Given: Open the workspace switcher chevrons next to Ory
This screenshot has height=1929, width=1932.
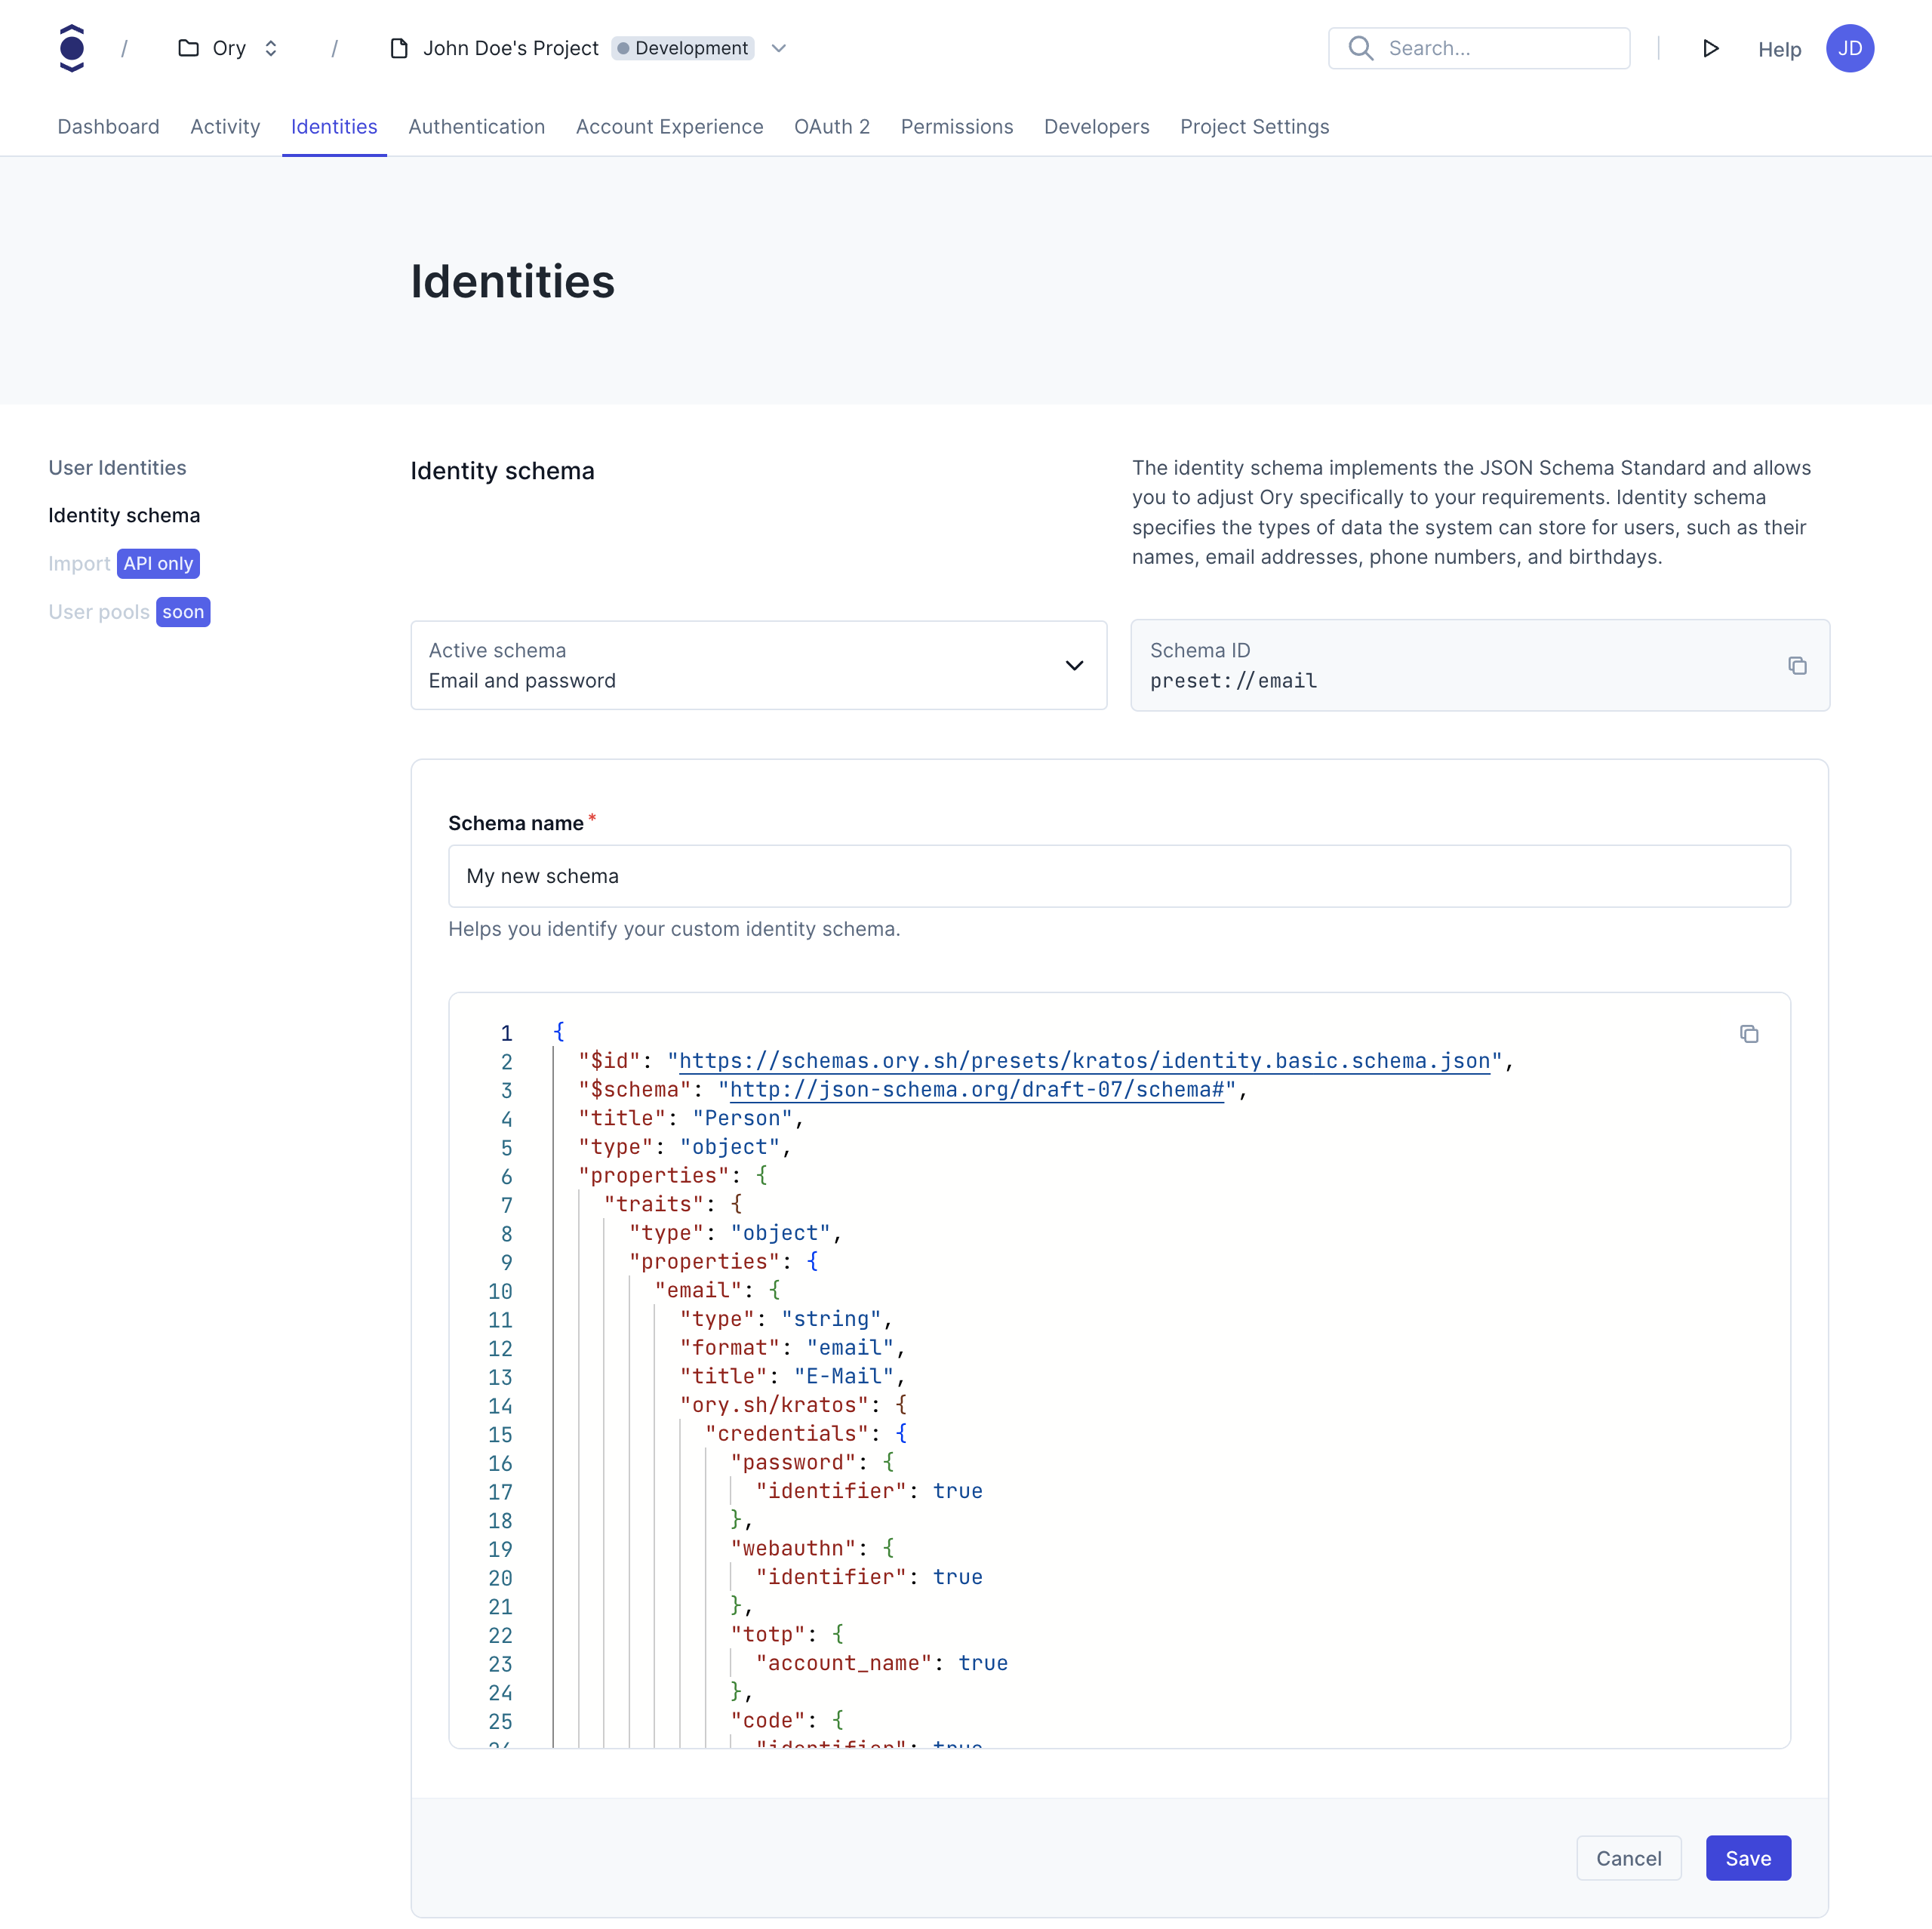Looking at the screenshot, I should [x=270, y=48].
